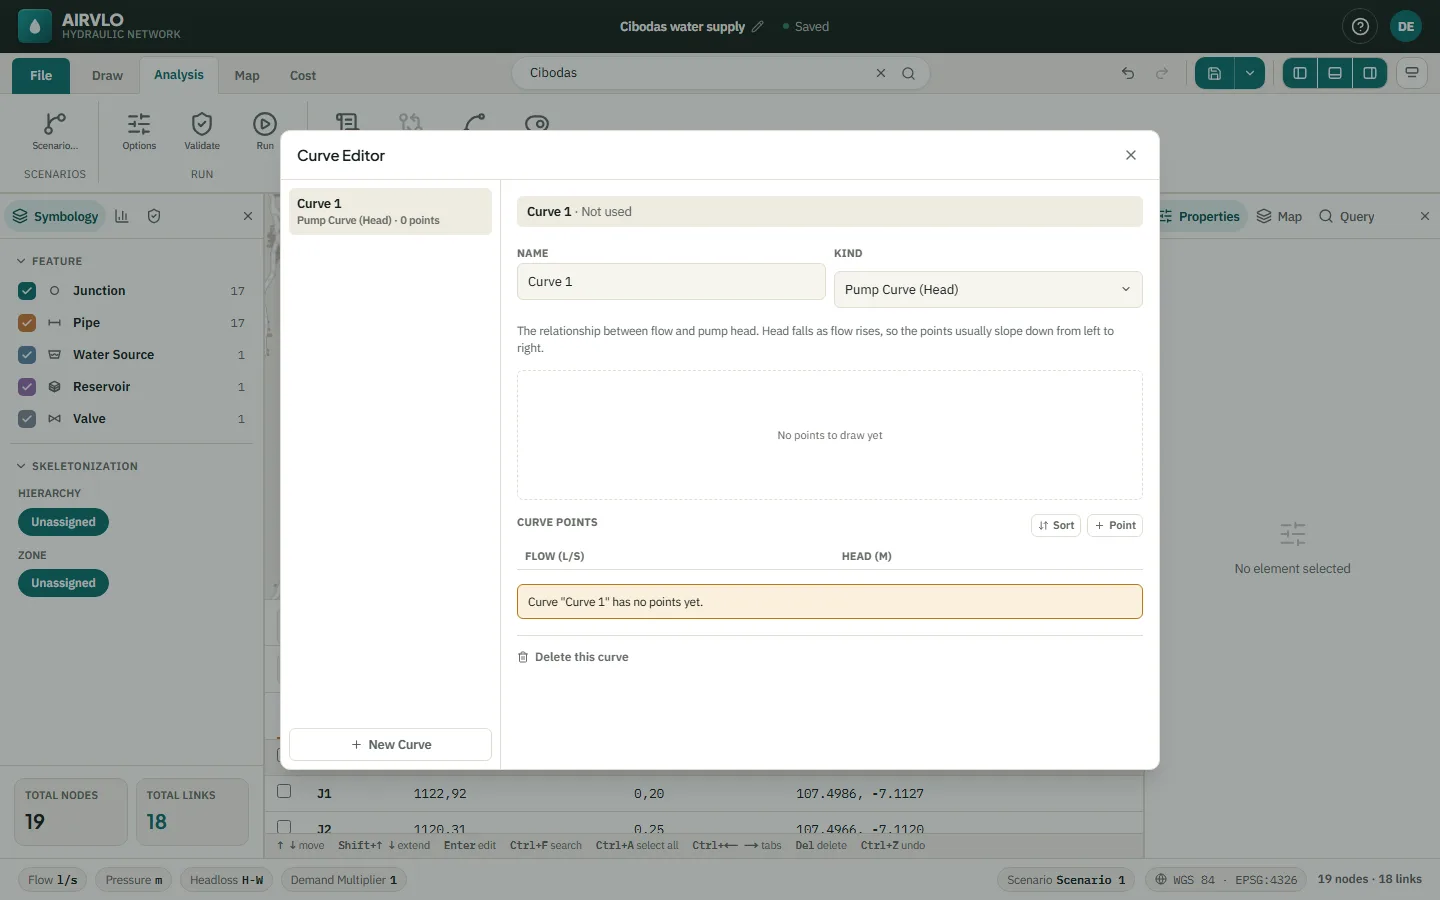Click the Pipe feature icon
The width and height of the screenshot is (1440, 900).
coord(54,323)
